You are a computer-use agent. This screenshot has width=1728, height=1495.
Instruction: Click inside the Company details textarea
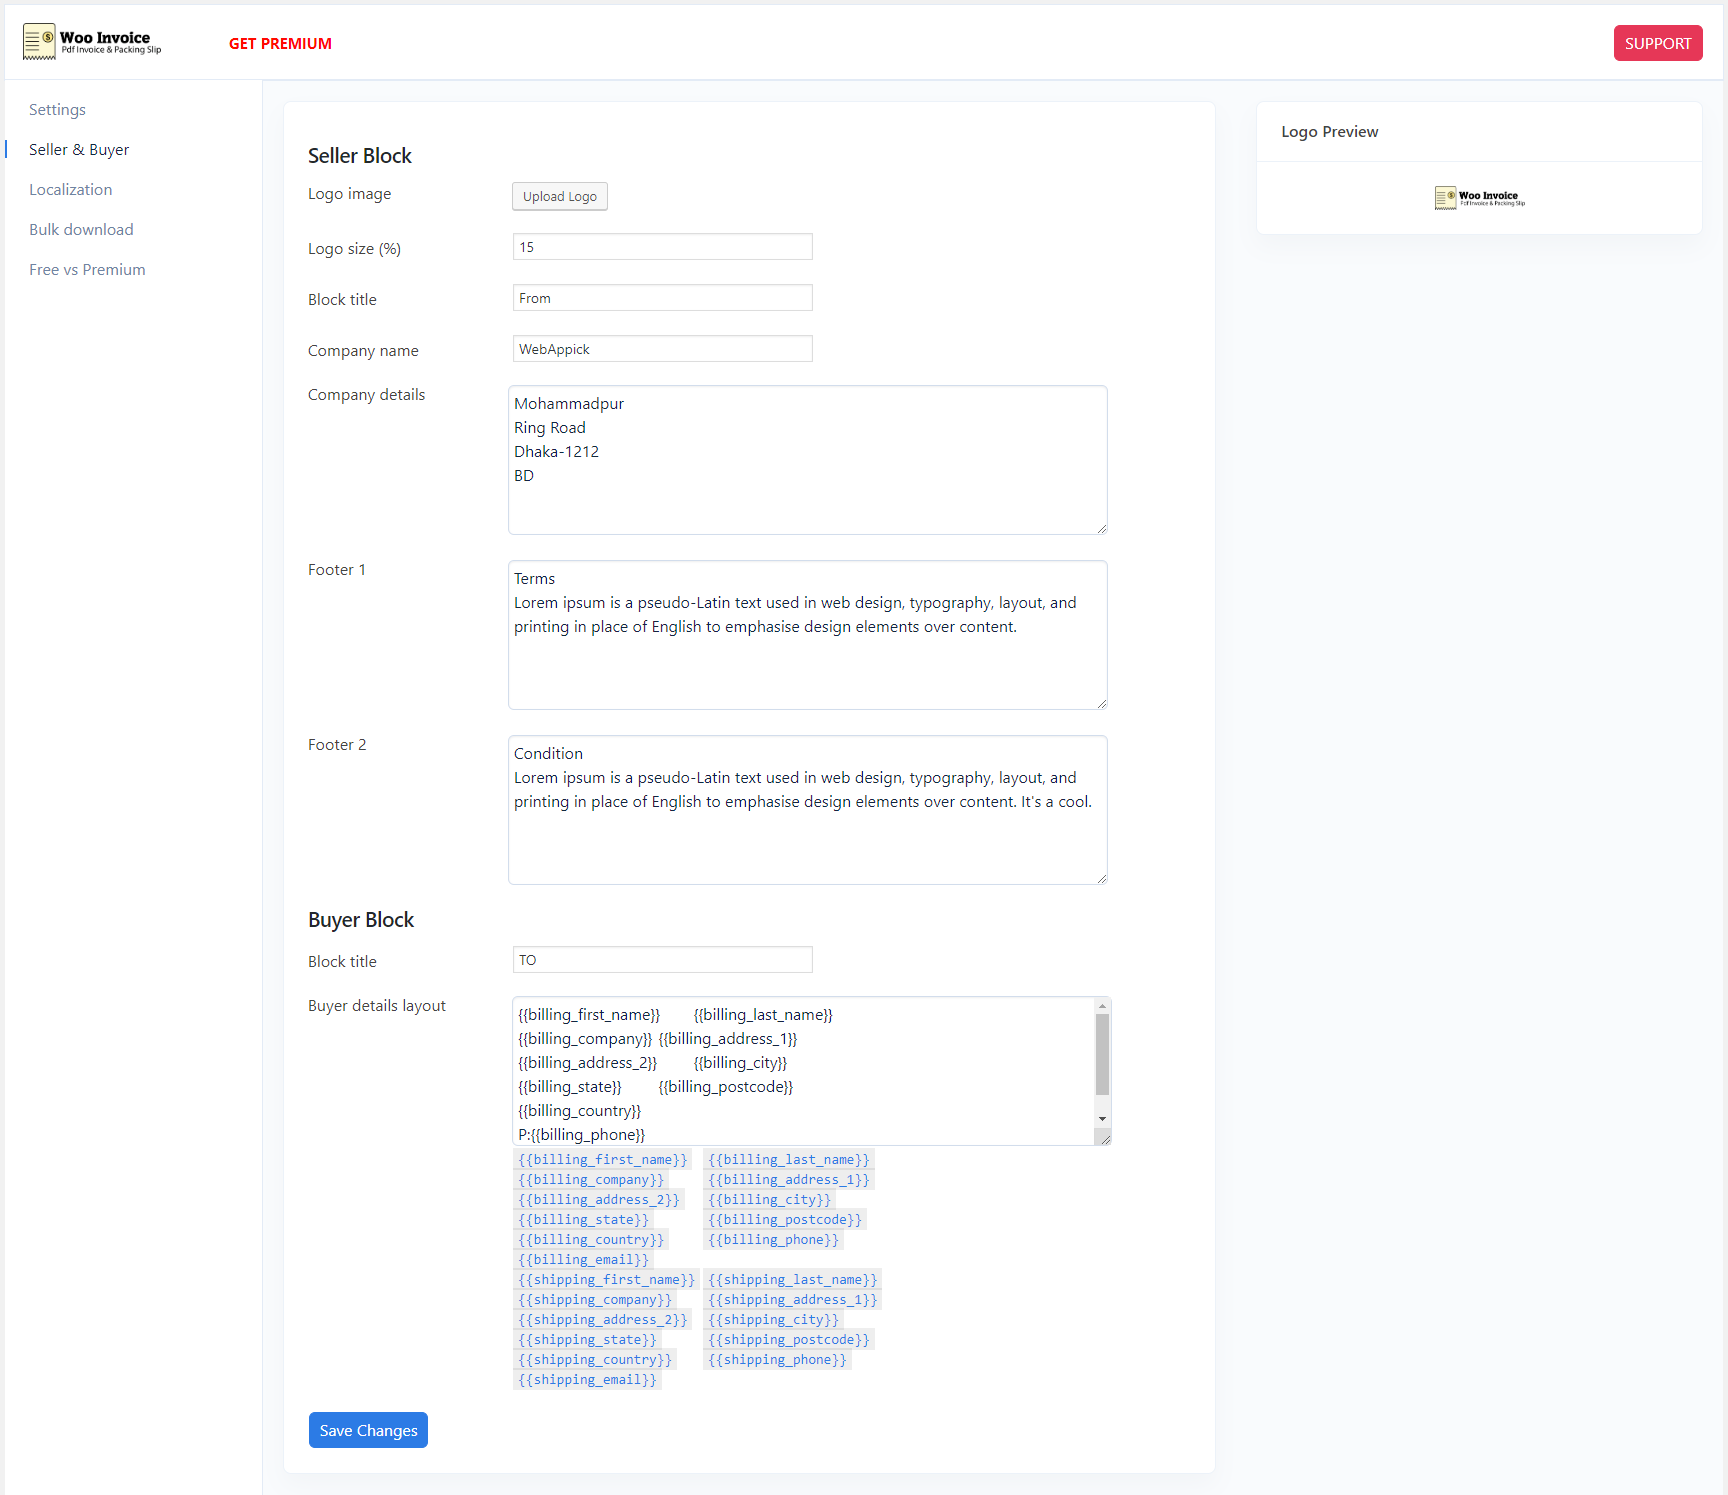pyautogui.click(x=807, y=460)
